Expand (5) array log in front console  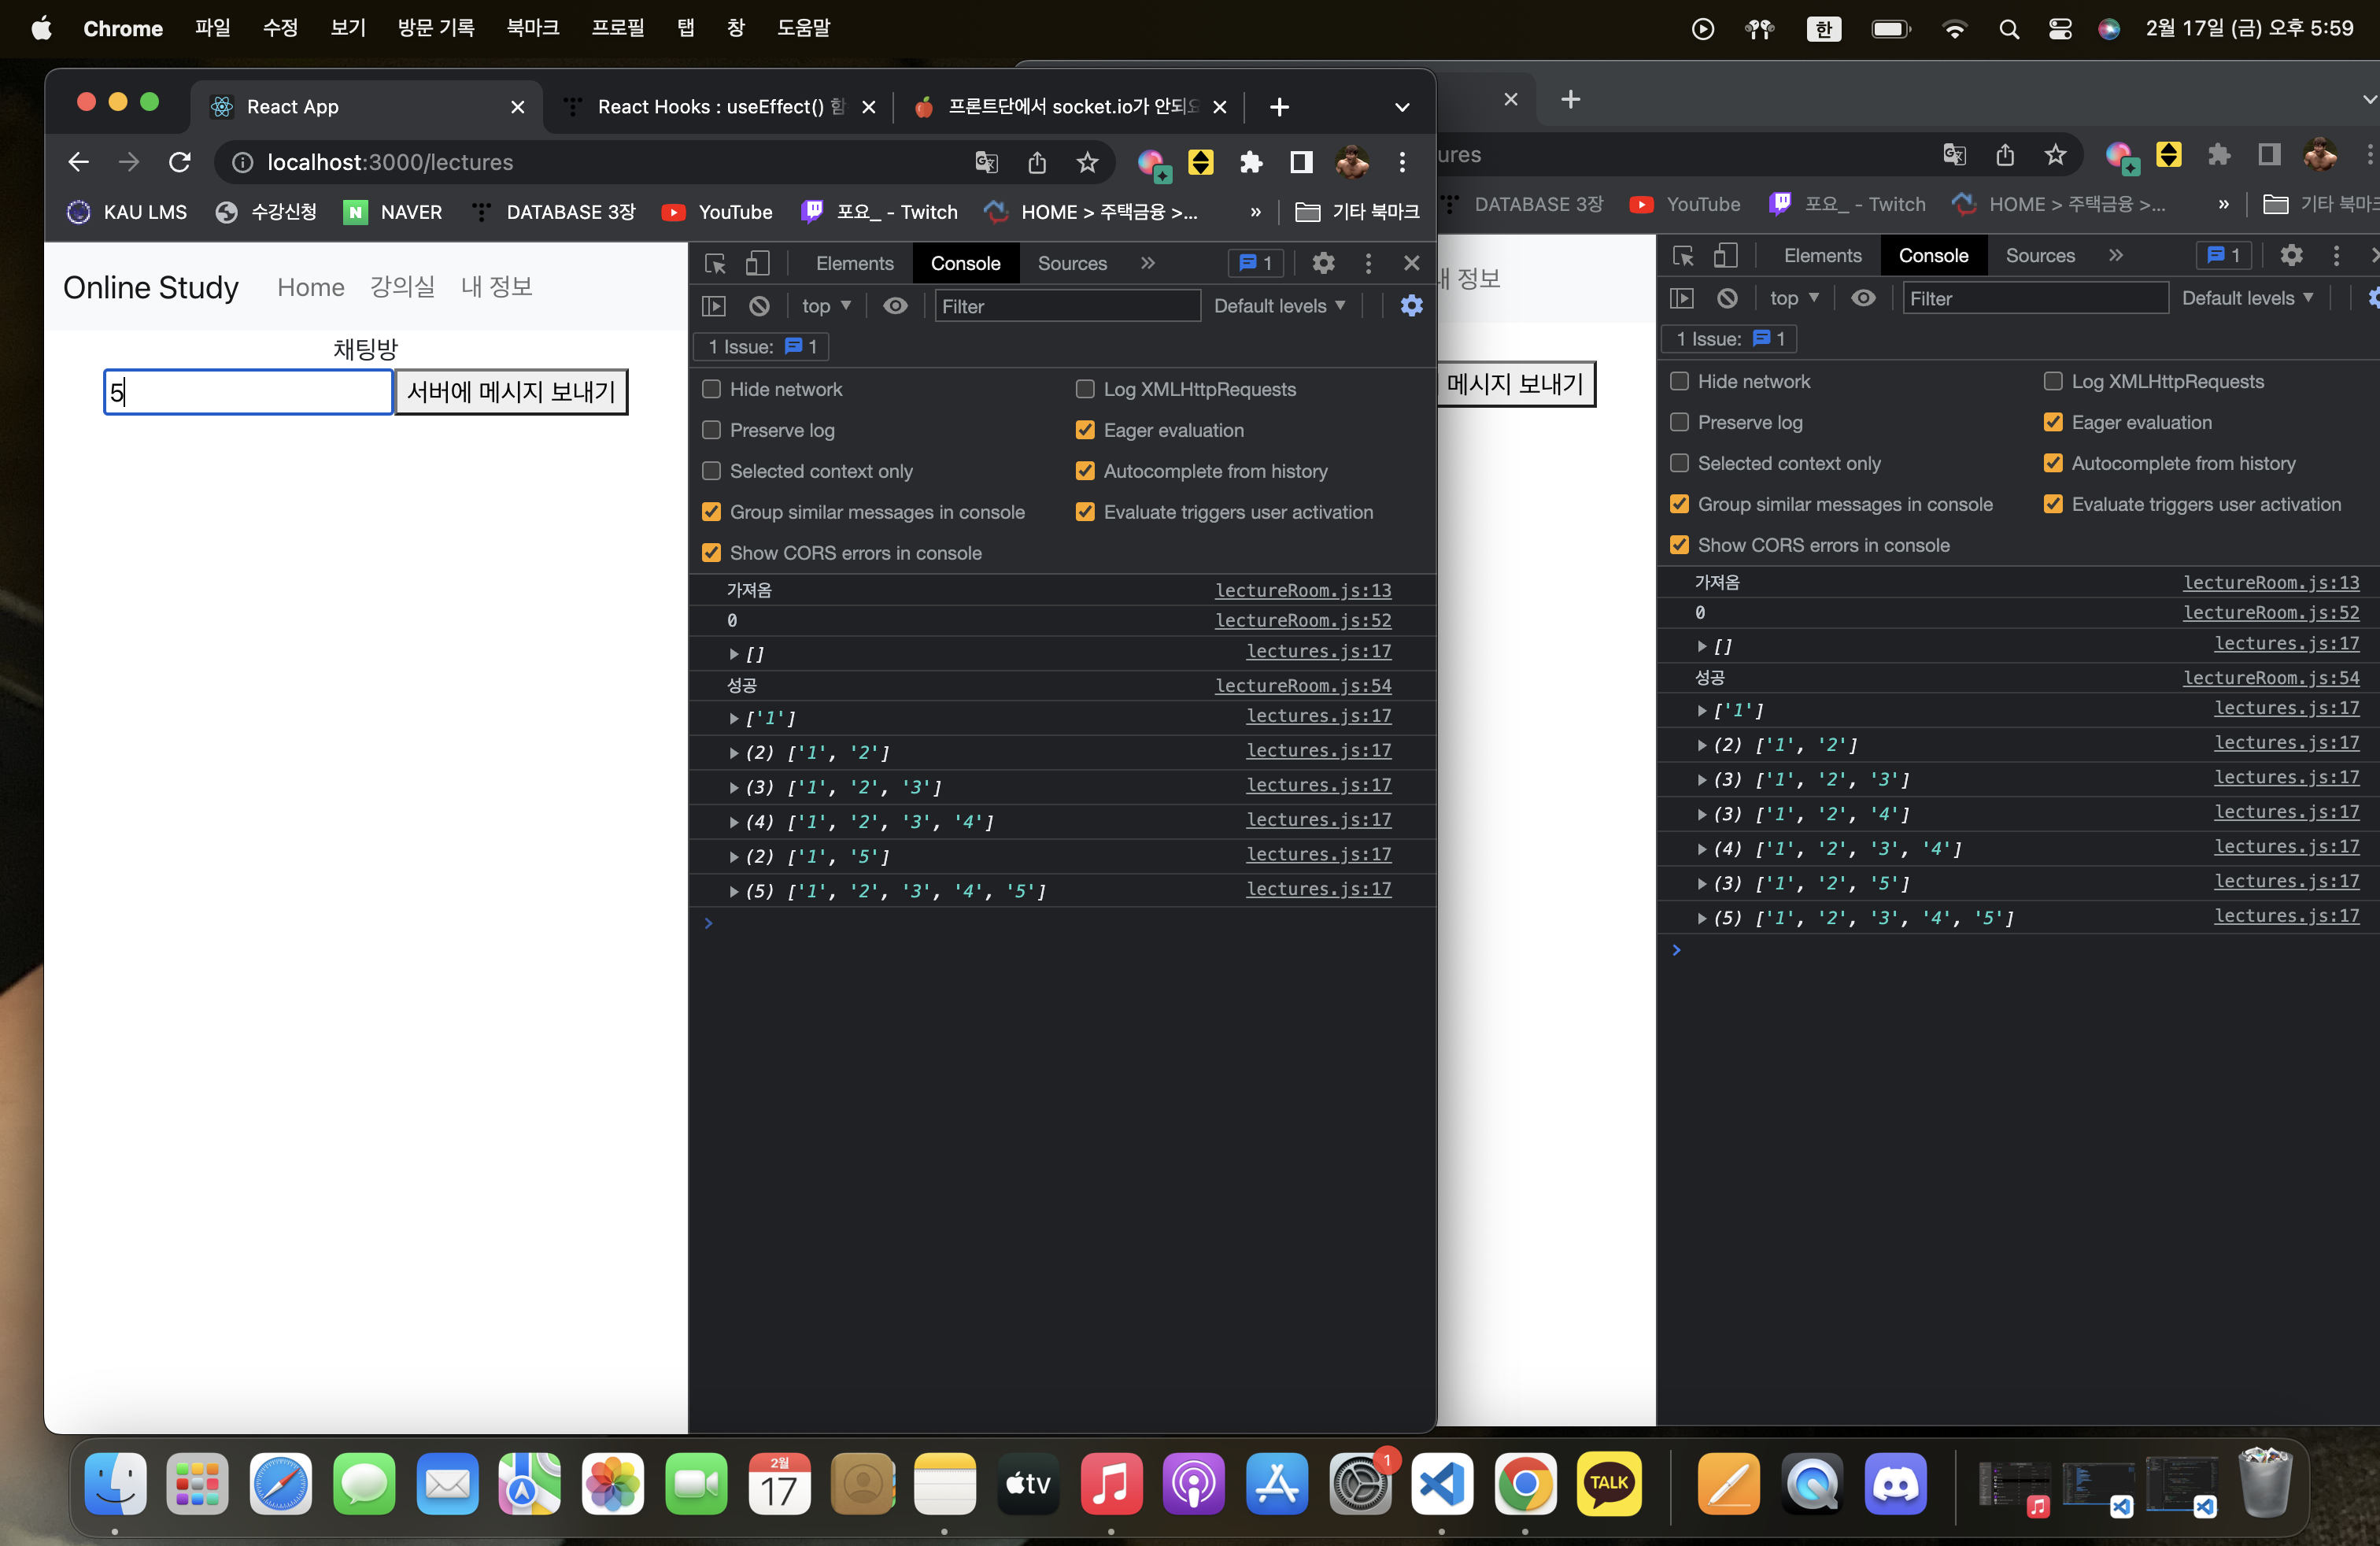[734, 891]
